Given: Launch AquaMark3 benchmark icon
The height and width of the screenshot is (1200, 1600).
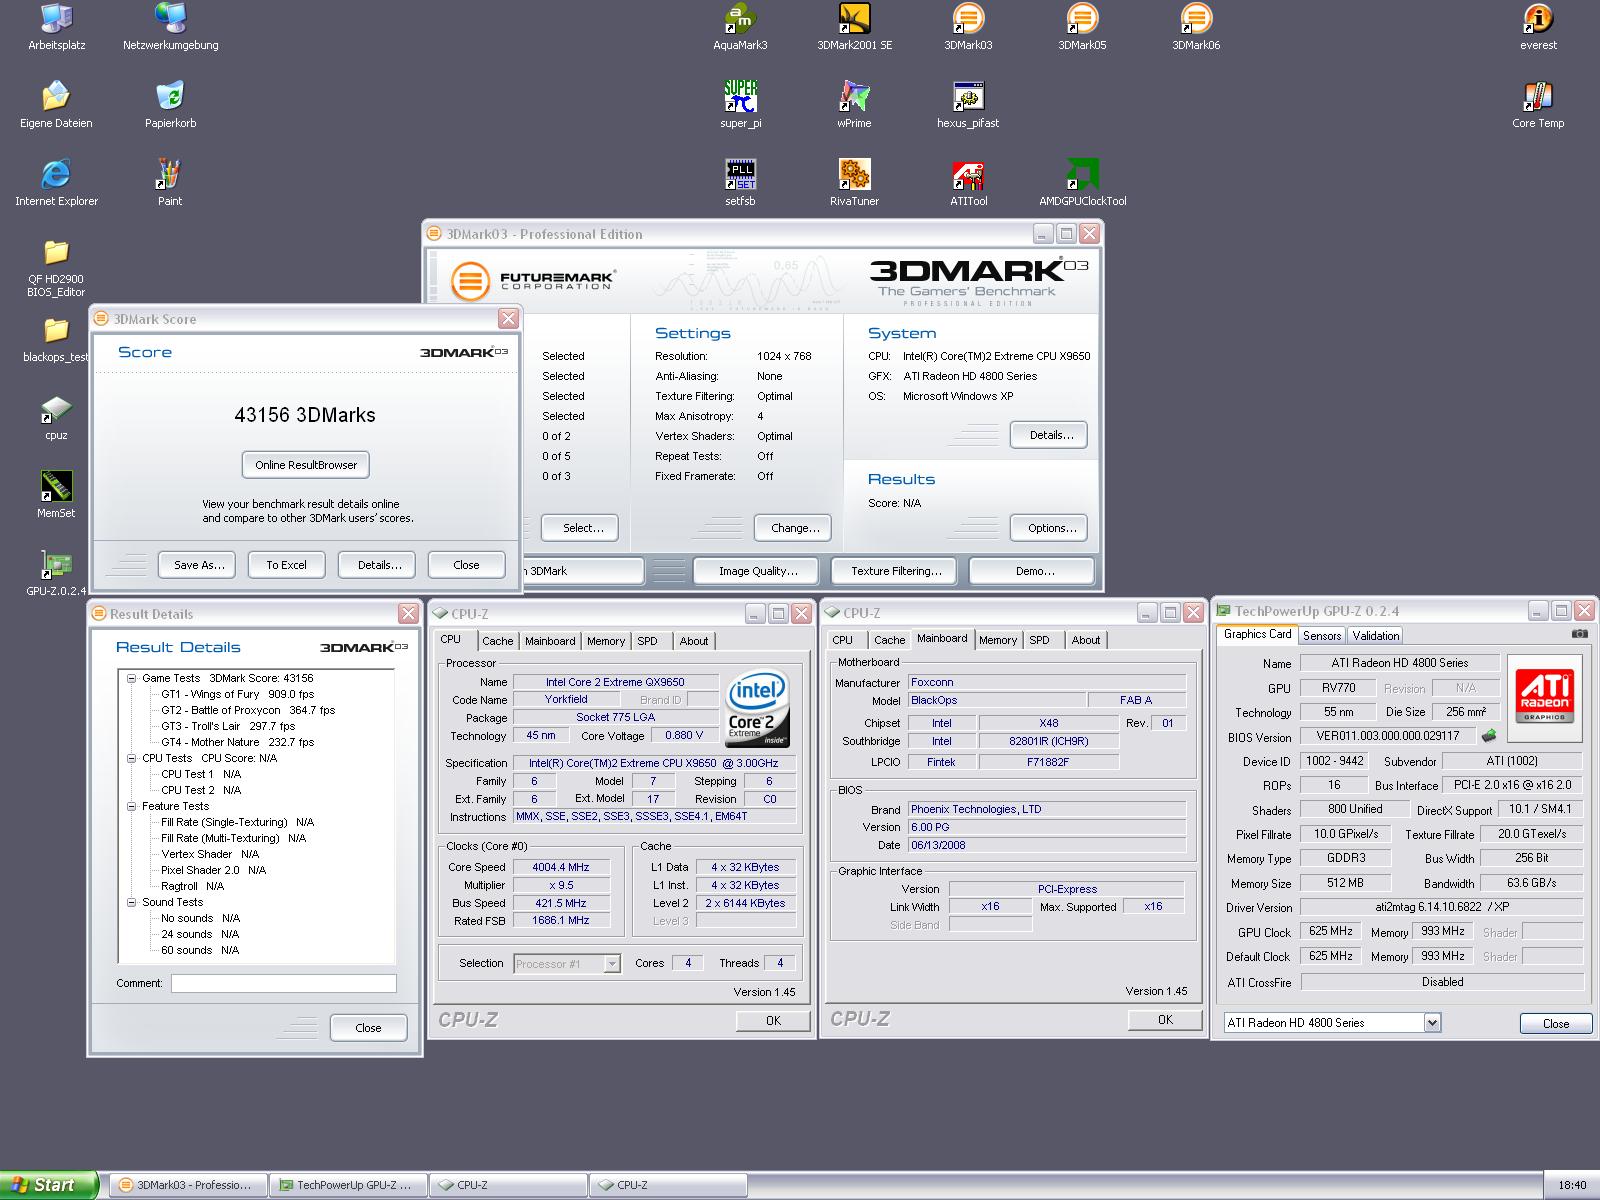Looking at the screenshot, I should [740, 27].
